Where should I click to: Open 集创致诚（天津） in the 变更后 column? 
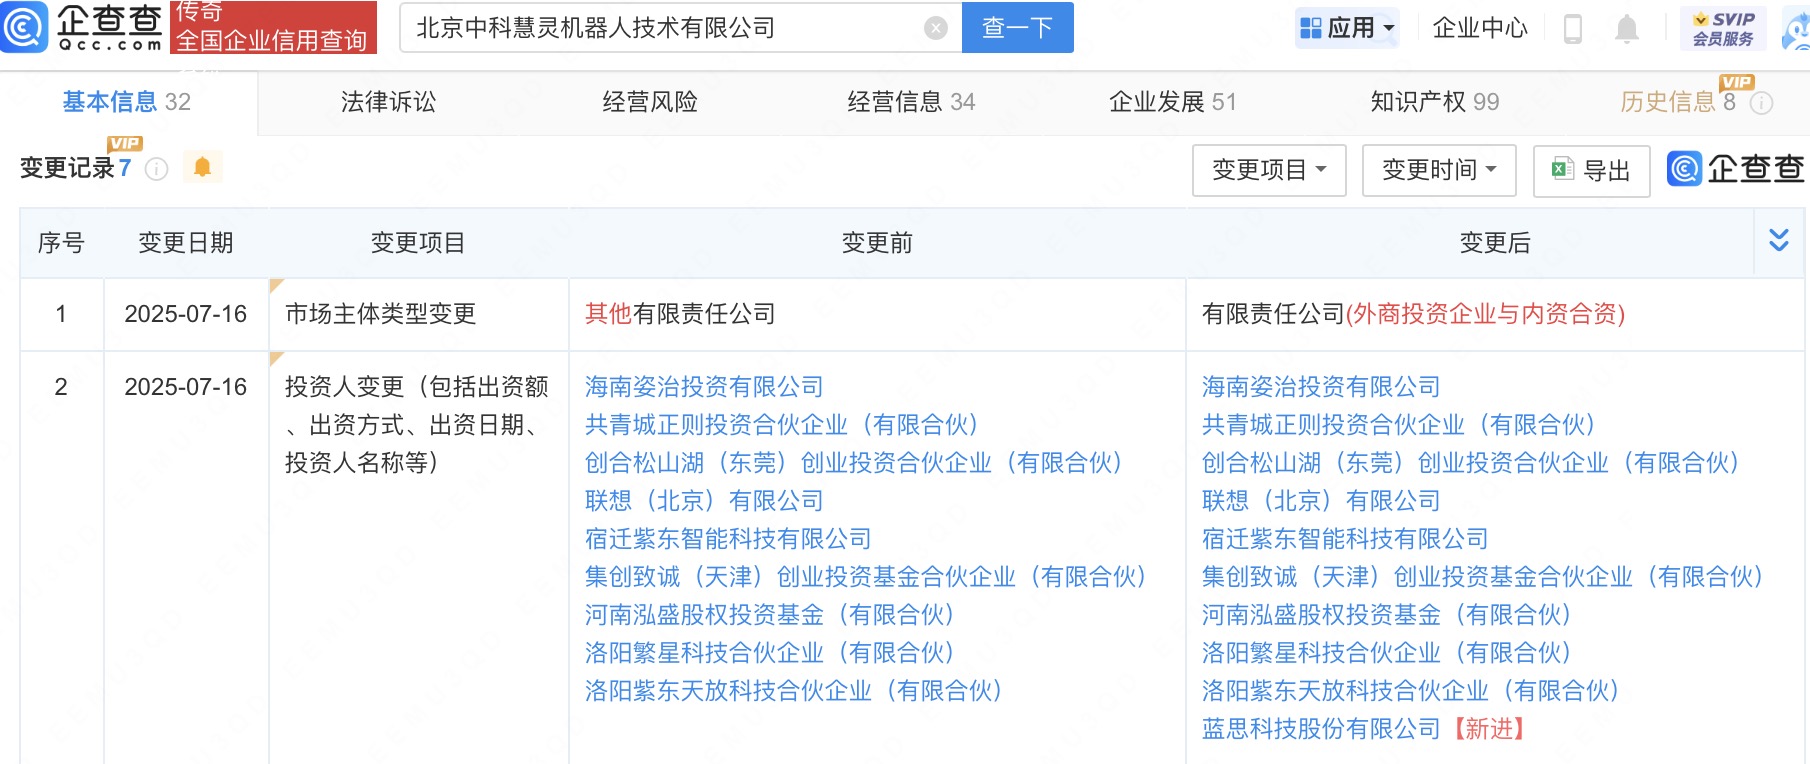pos(1483,577)
